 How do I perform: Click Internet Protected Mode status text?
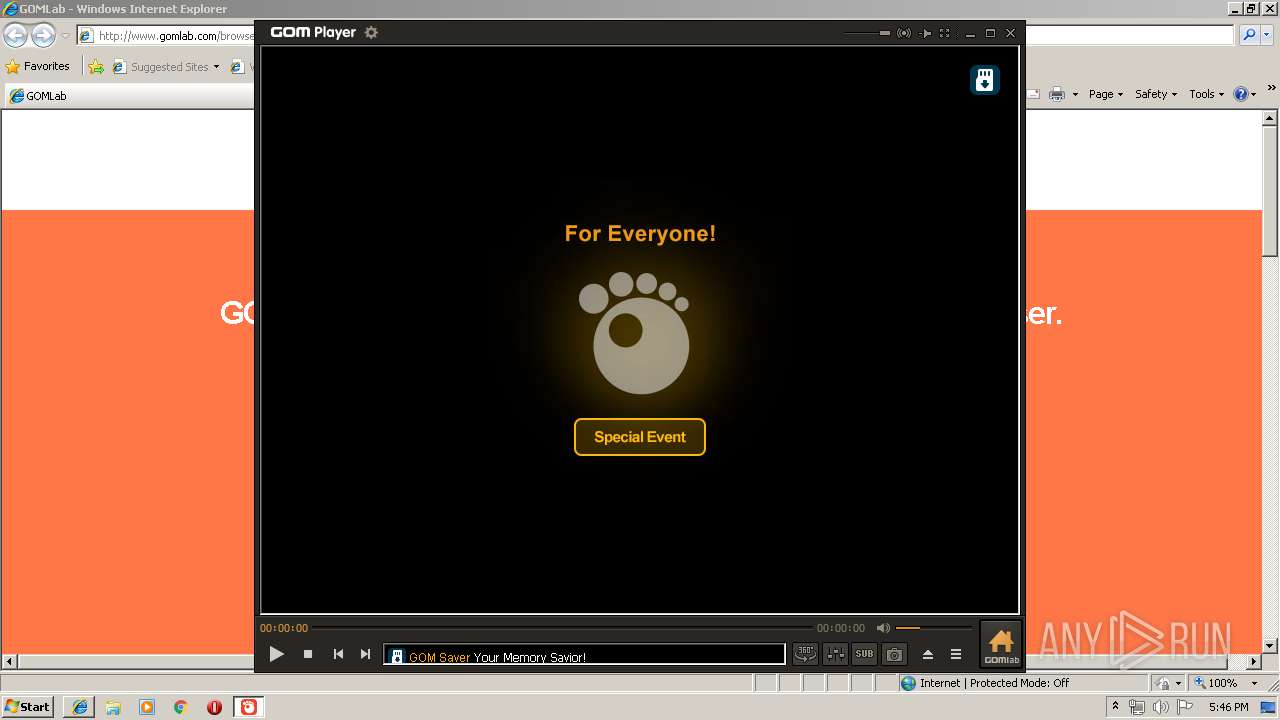[x=994, y=683]
